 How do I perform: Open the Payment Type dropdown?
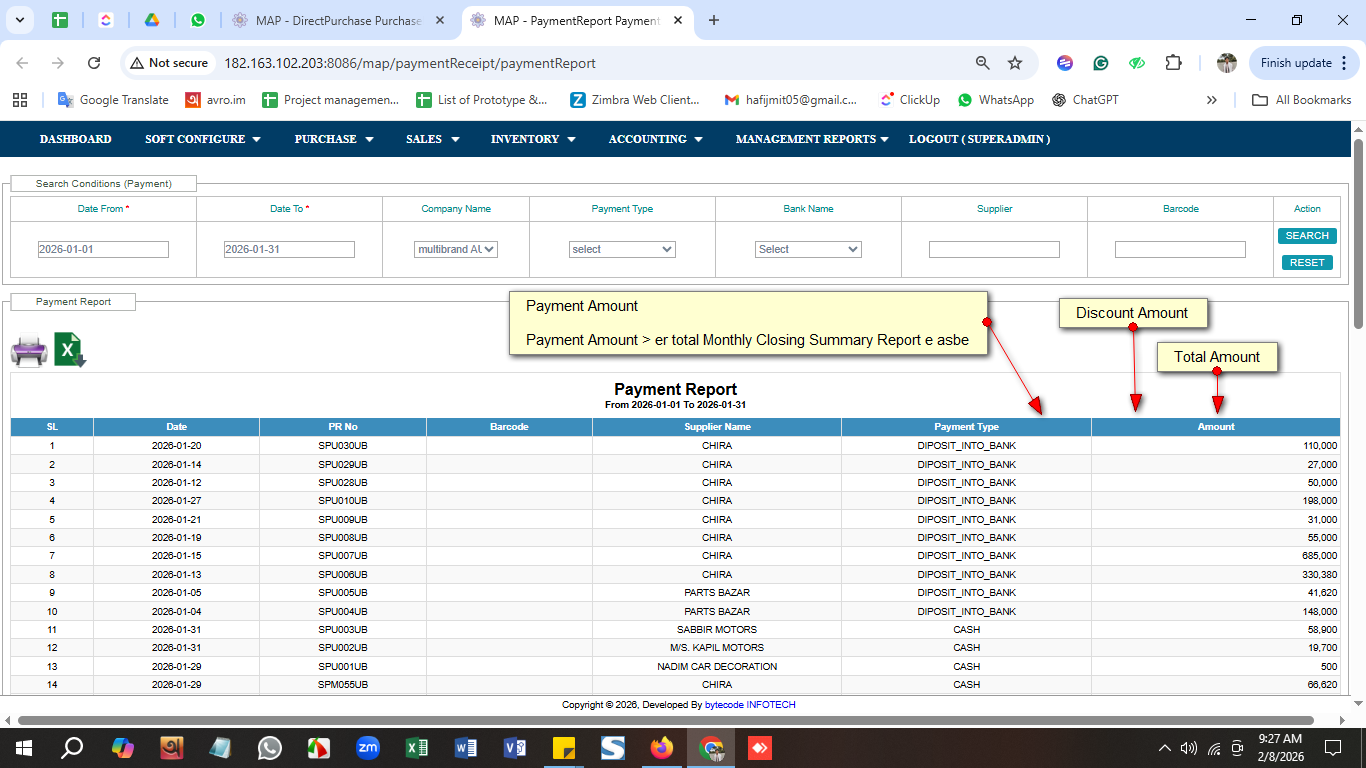point(622,249)
